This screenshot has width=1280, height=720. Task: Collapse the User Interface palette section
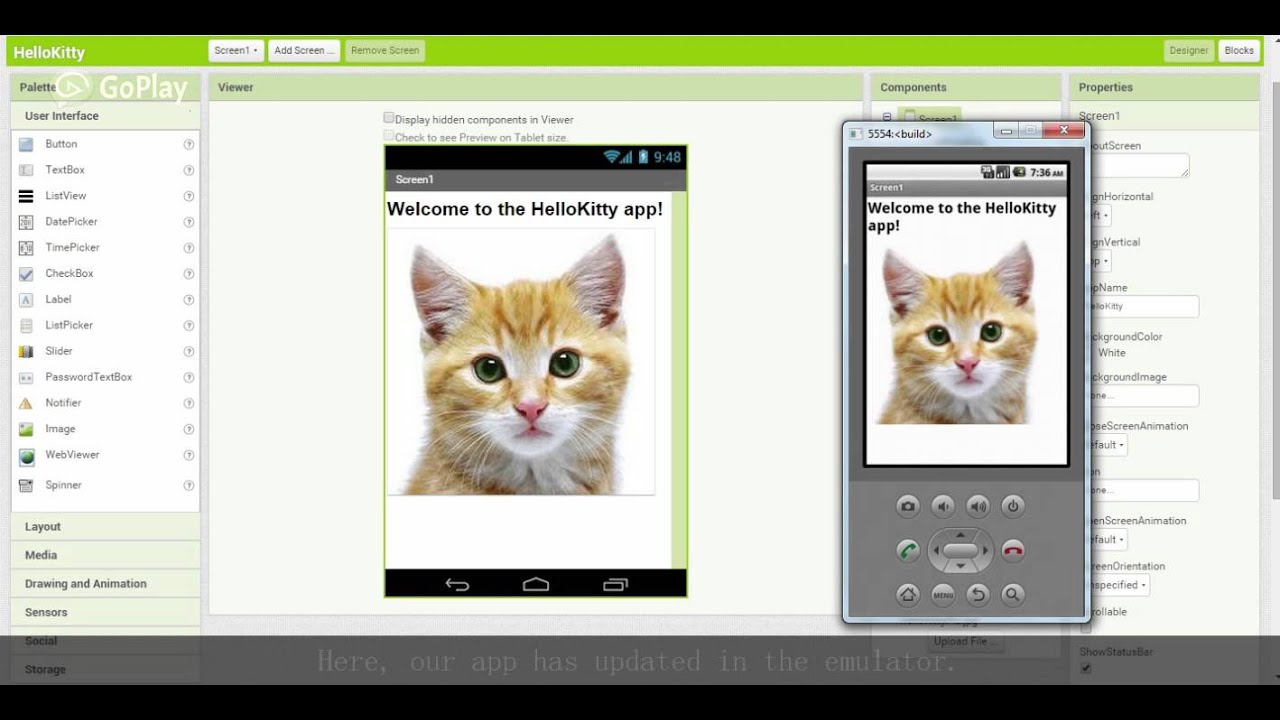click(x=105, y=116)
